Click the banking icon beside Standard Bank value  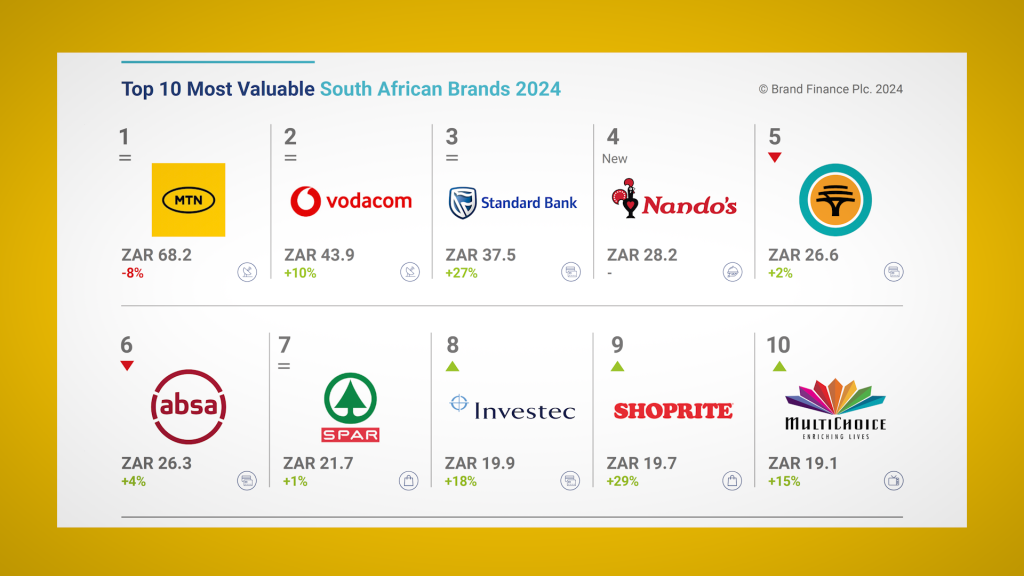pyautogui.click(x=571, y=272)
